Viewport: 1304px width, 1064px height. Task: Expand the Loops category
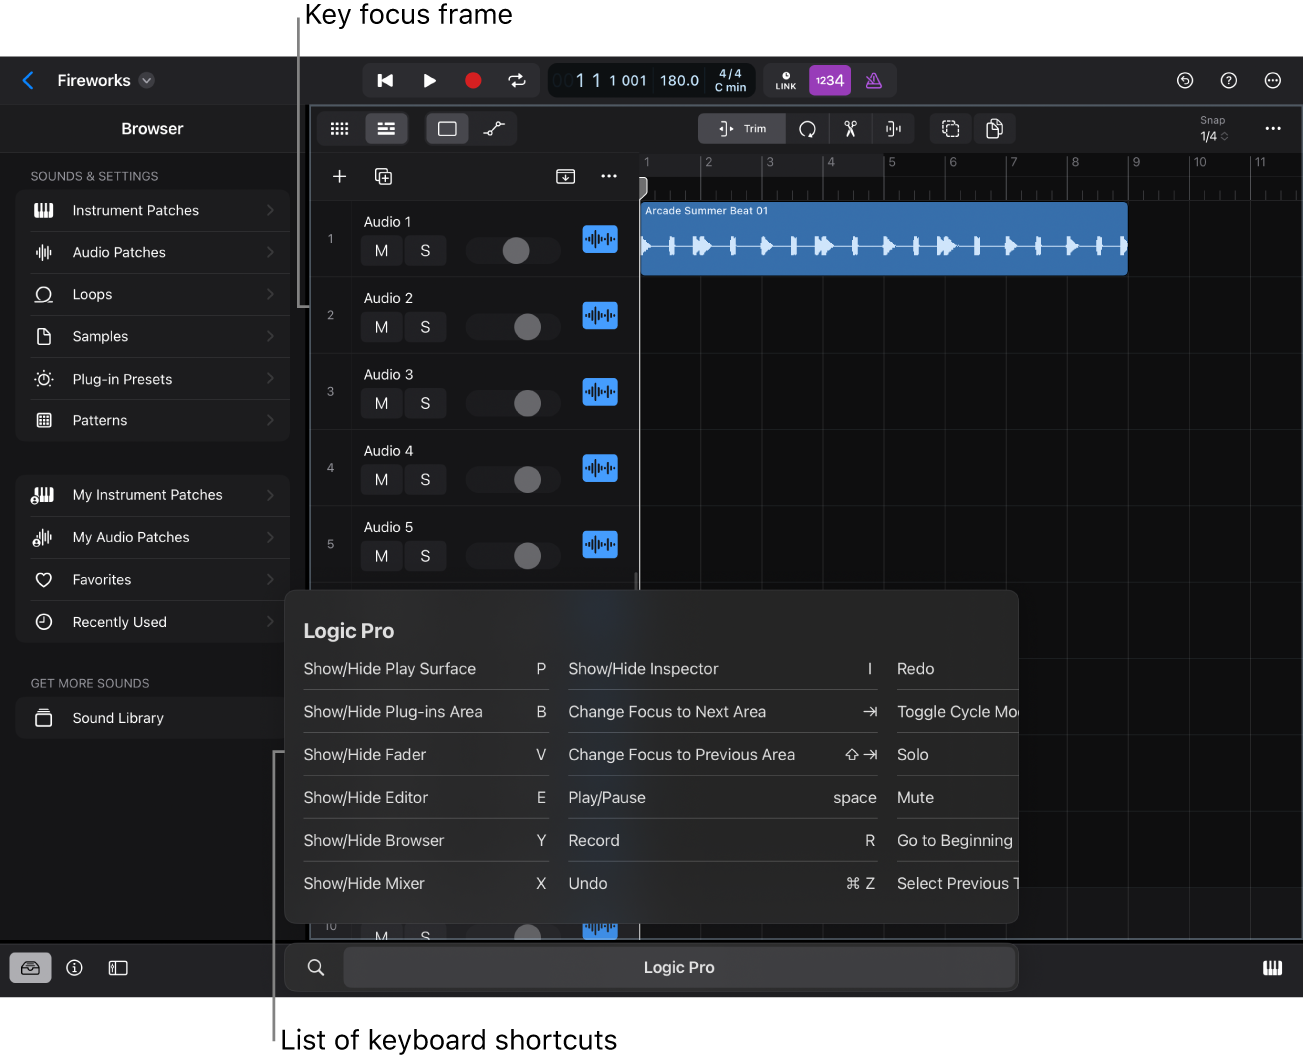point(153,295)
